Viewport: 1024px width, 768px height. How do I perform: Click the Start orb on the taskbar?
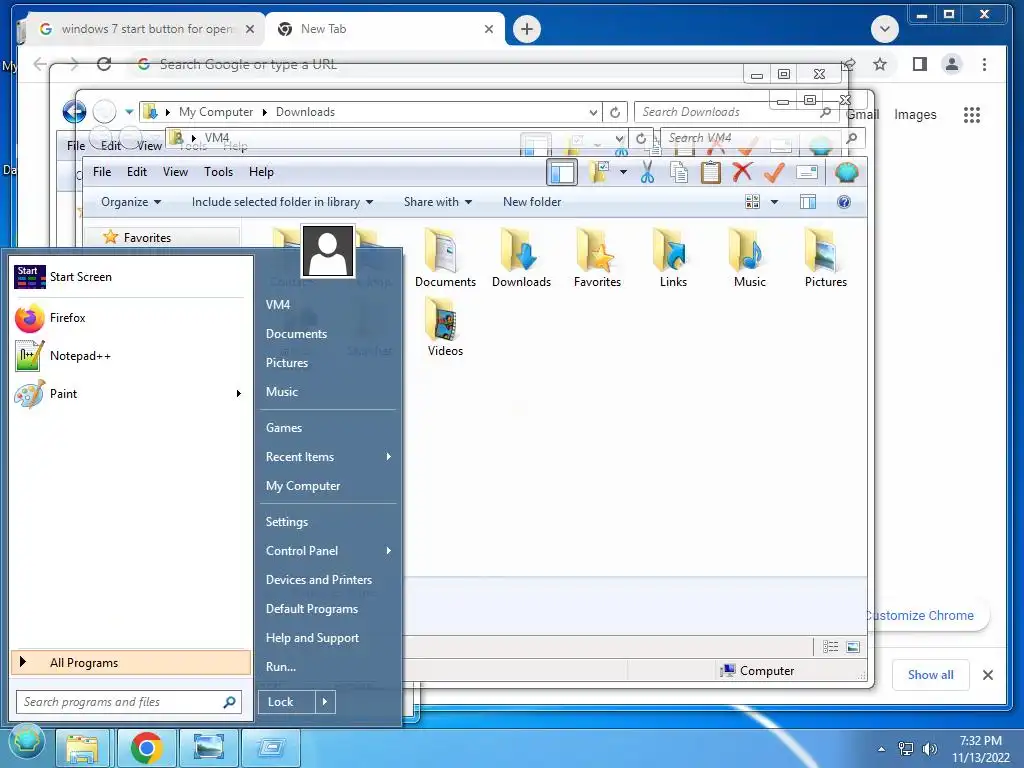pyautogui.click(x=27, y=743)
